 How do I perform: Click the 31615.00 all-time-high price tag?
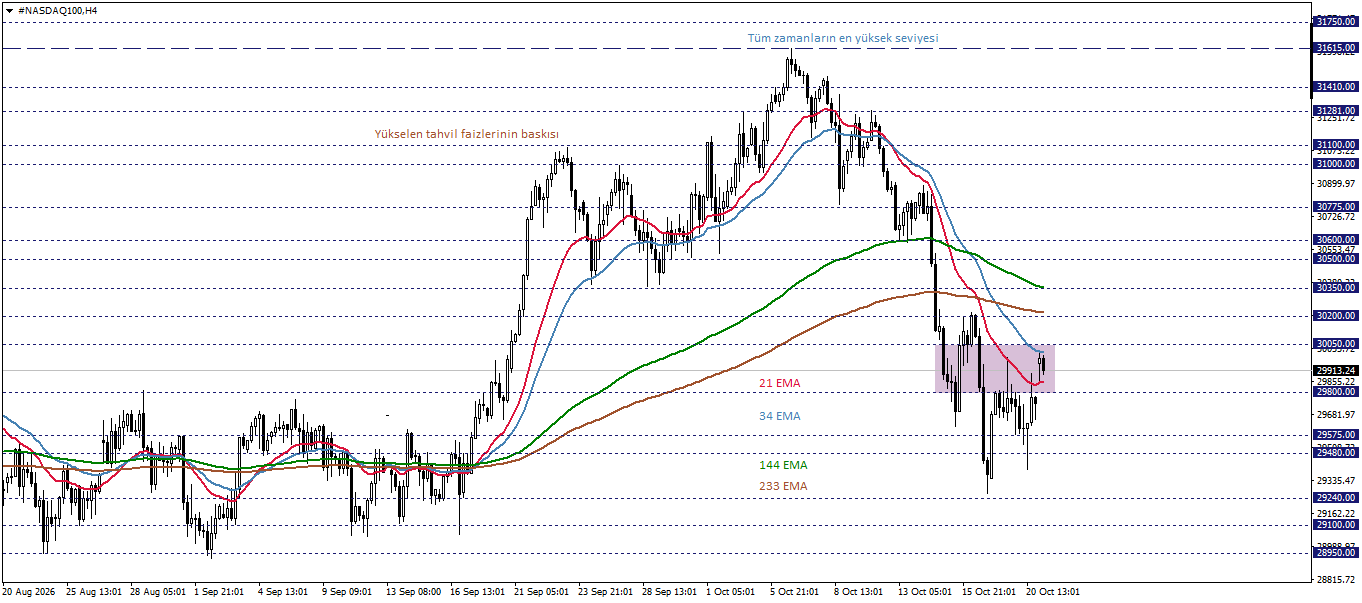click(1336, 48)
